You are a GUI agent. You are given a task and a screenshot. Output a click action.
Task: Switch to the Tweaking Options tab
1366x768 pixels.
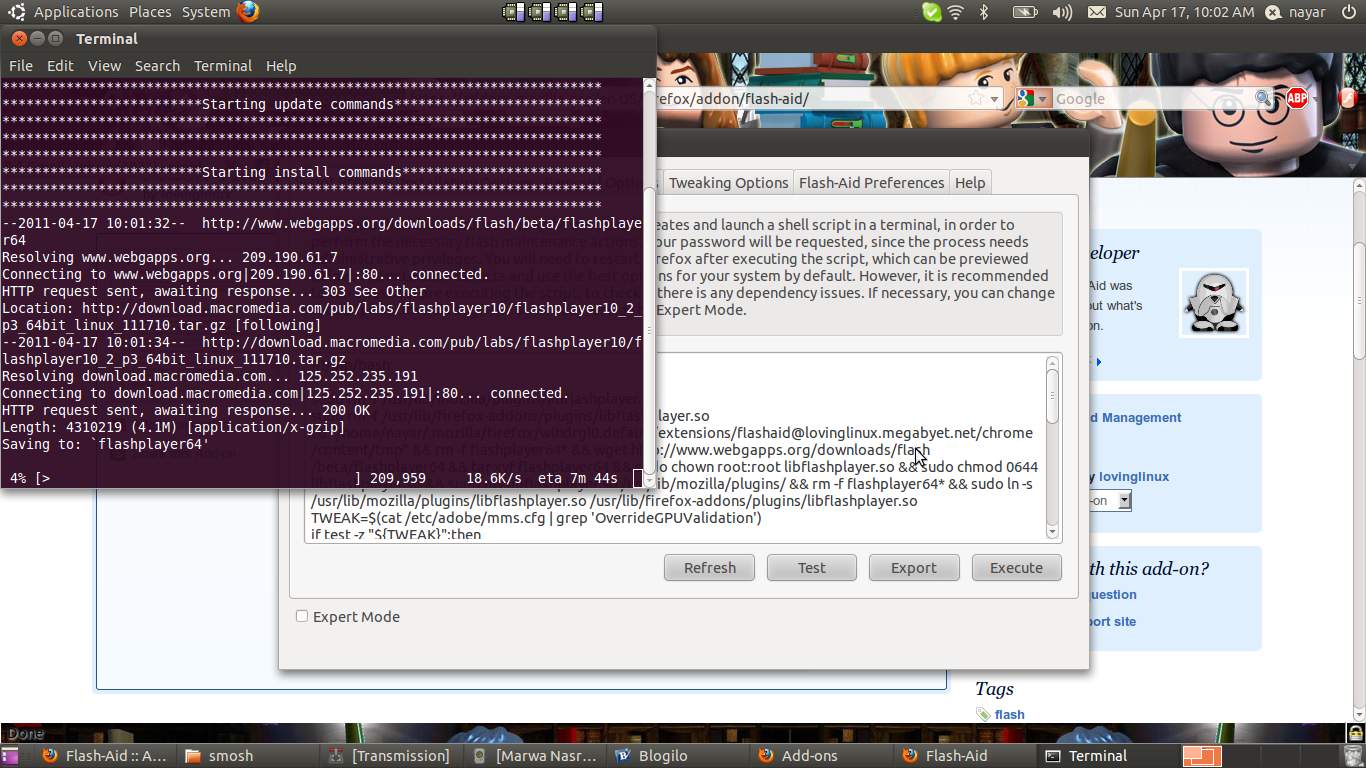728,182
